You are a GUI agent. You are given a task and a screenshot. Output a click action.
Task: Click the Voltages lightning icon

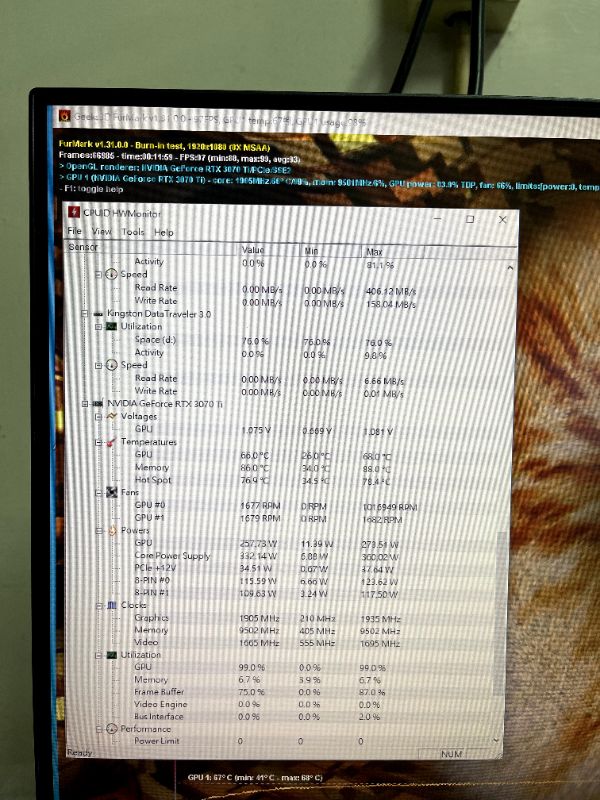pos(111,416)
